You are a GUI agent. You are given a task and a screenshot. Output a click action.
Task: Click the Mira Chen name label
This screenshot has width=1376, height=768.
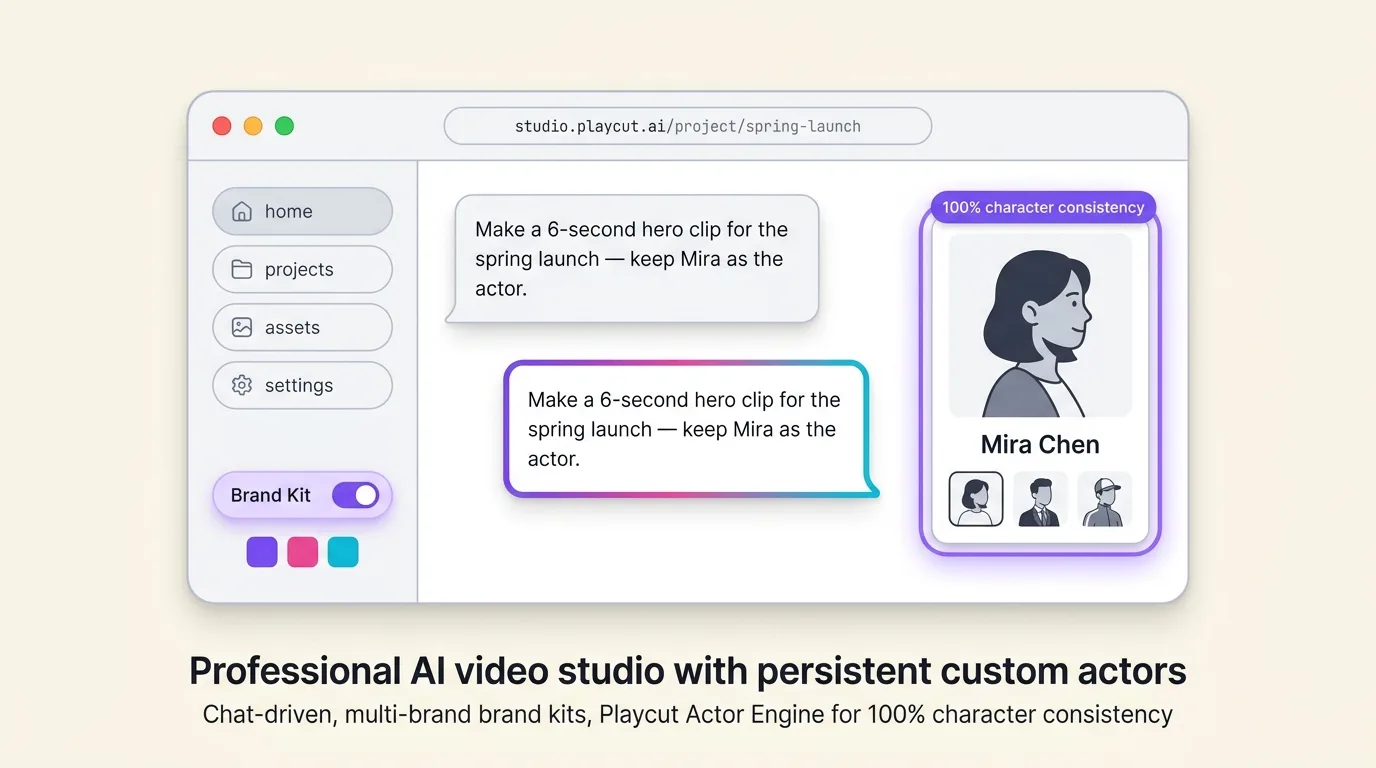tap(1040, 445)
